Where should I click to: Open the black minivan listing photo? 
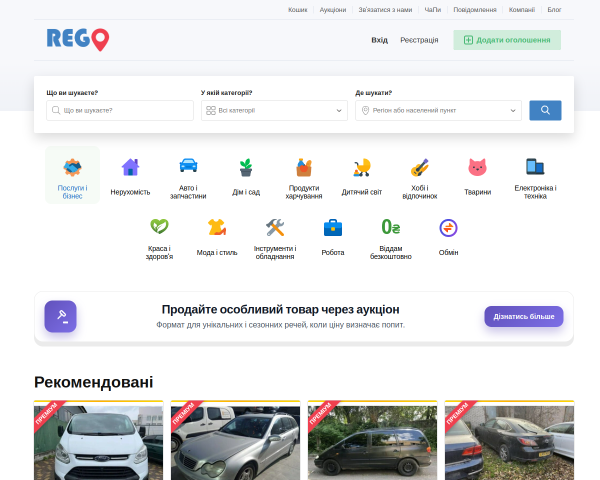point(373,442)
